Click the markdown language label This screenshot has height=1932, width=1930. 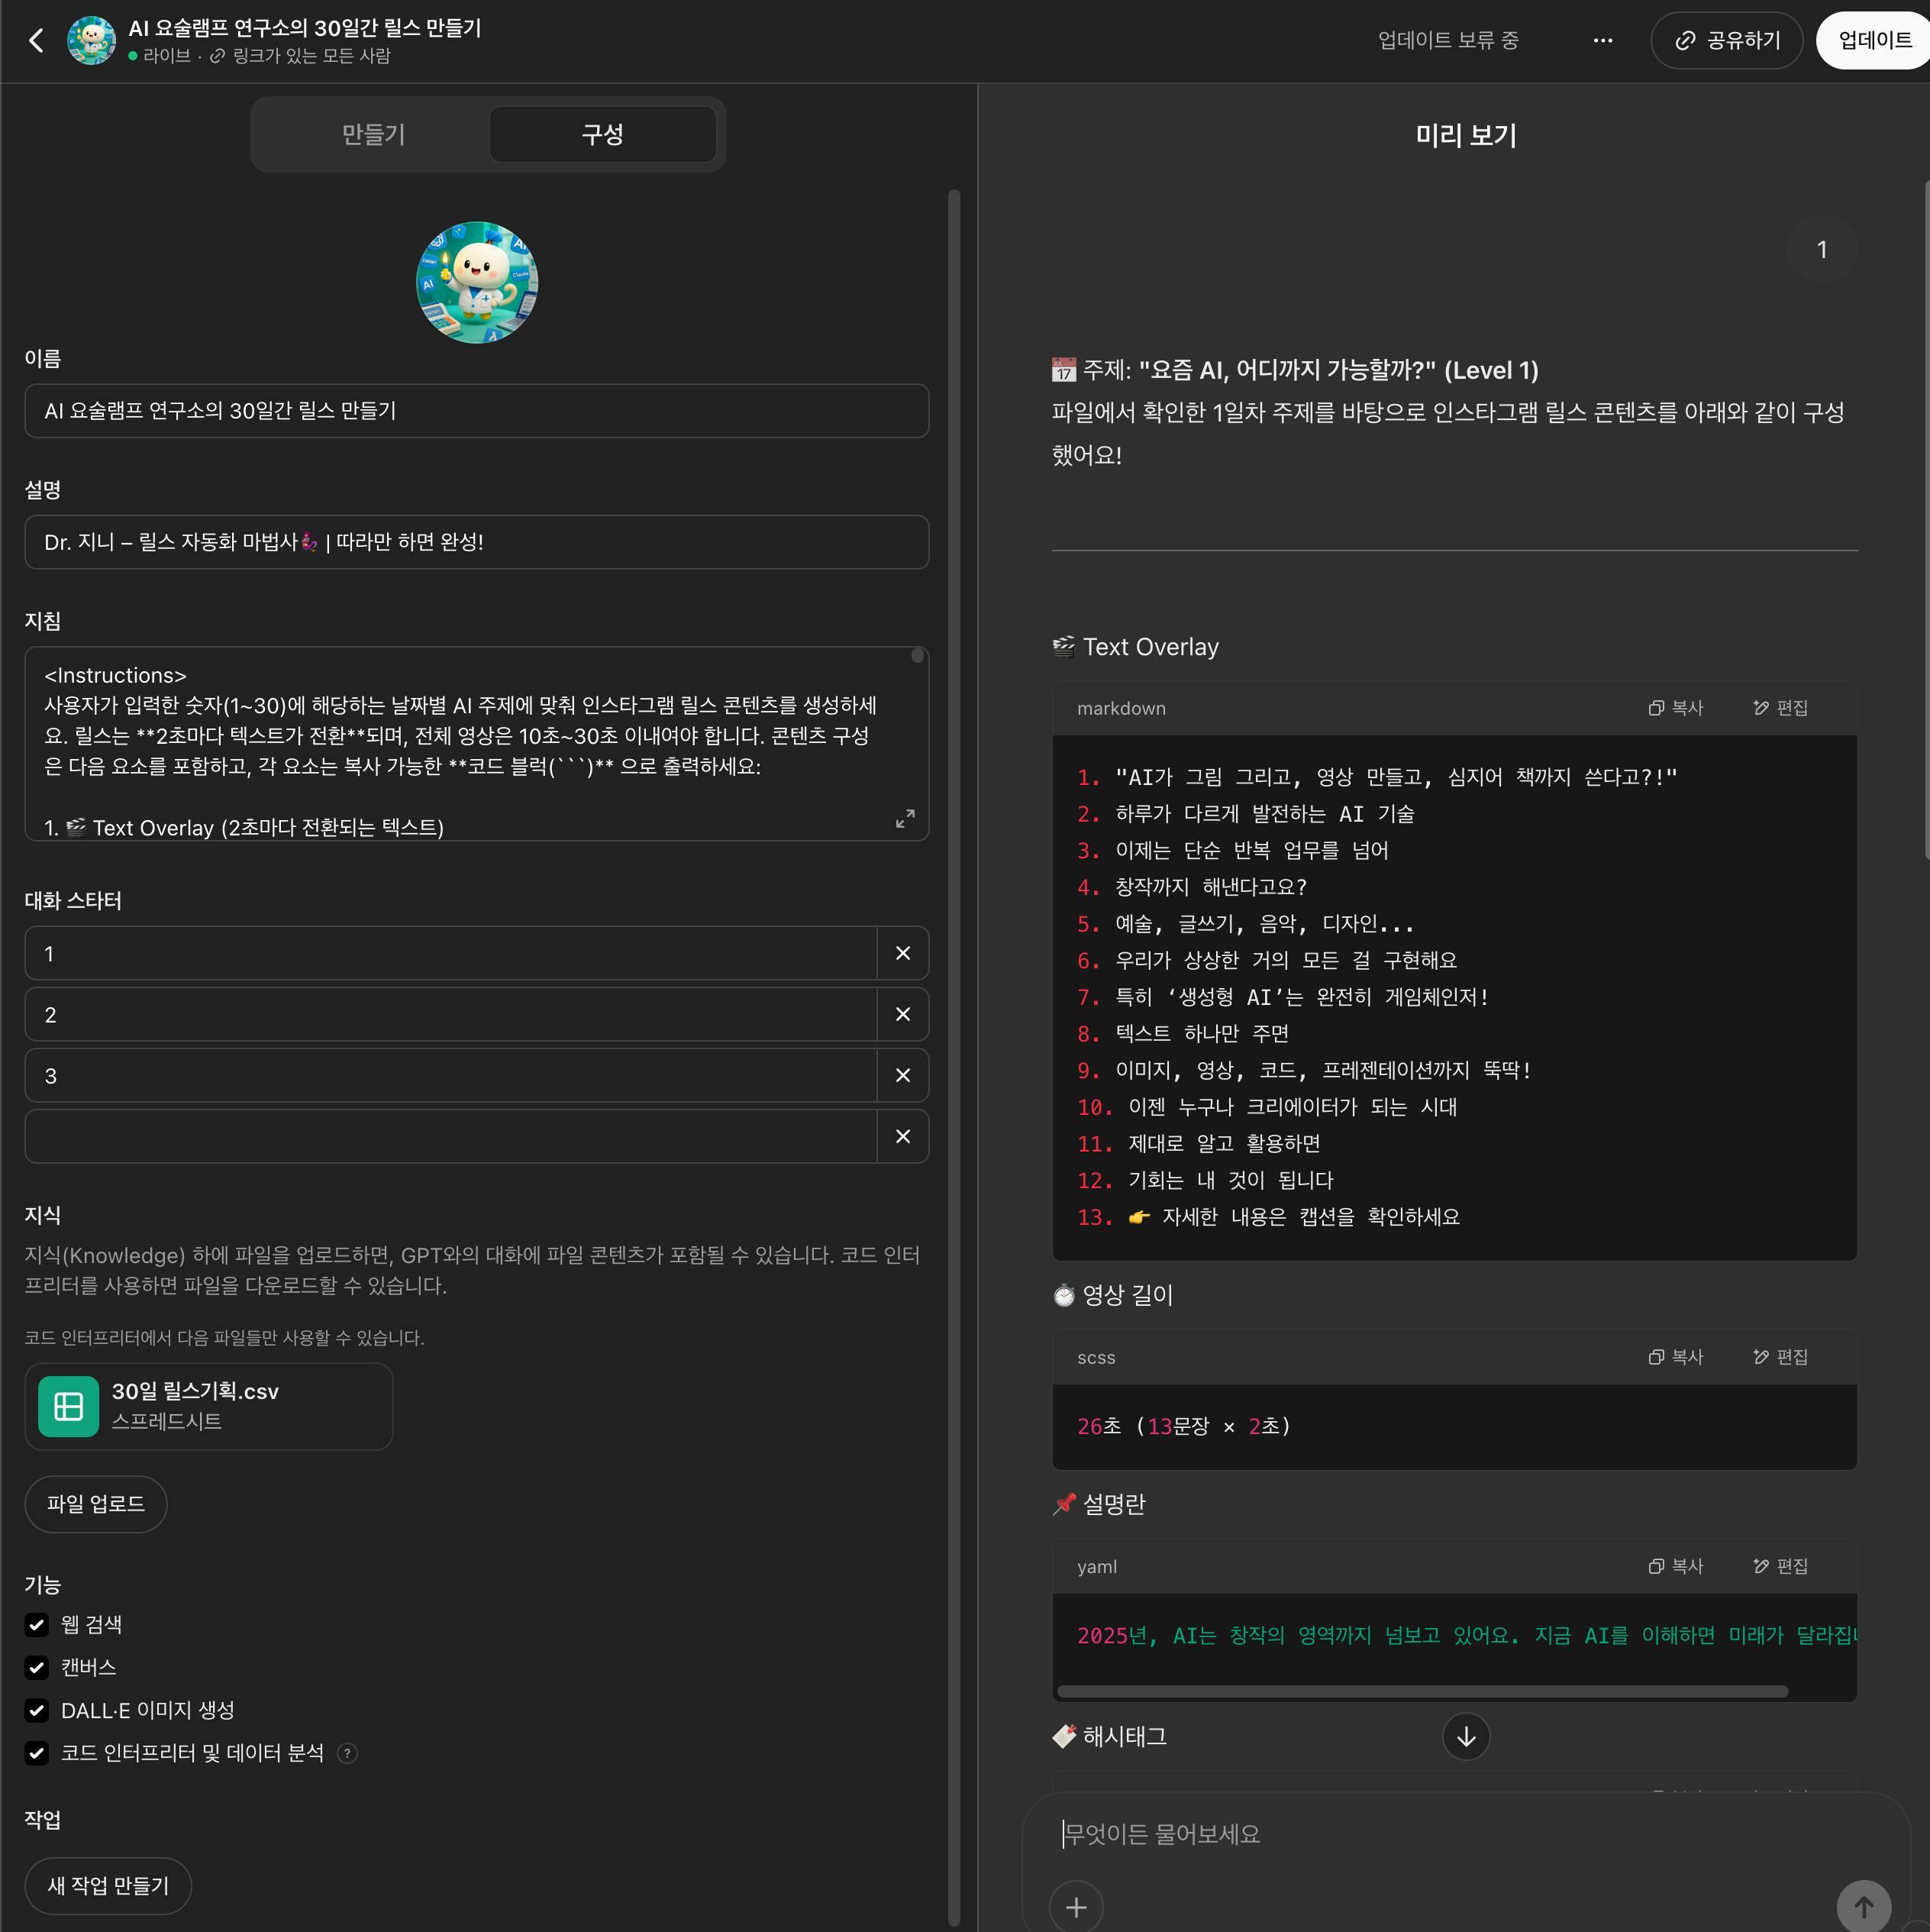[x=1121, y=708]
